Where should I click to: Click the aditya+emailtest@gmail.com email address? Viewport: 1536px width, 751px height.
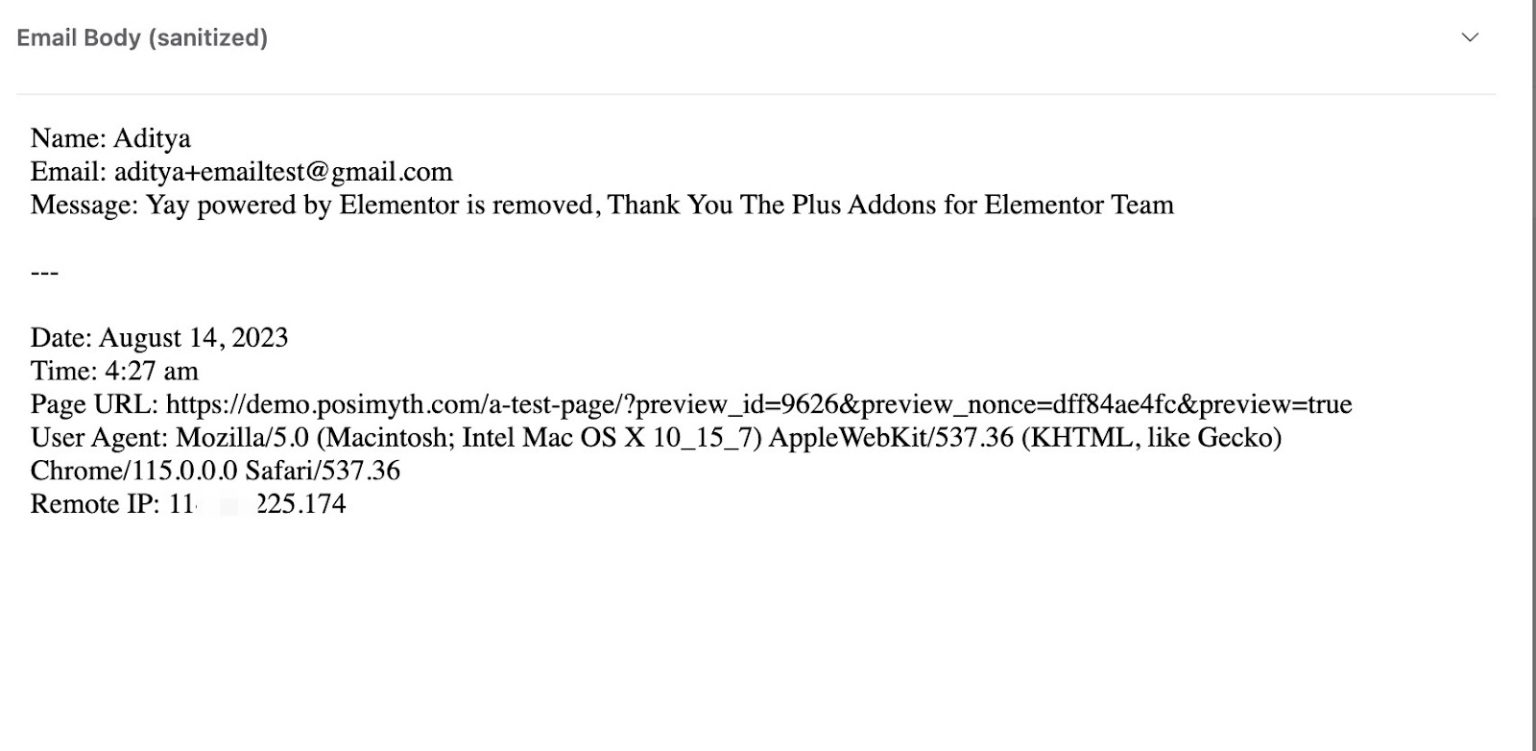(x=283, y=172)
